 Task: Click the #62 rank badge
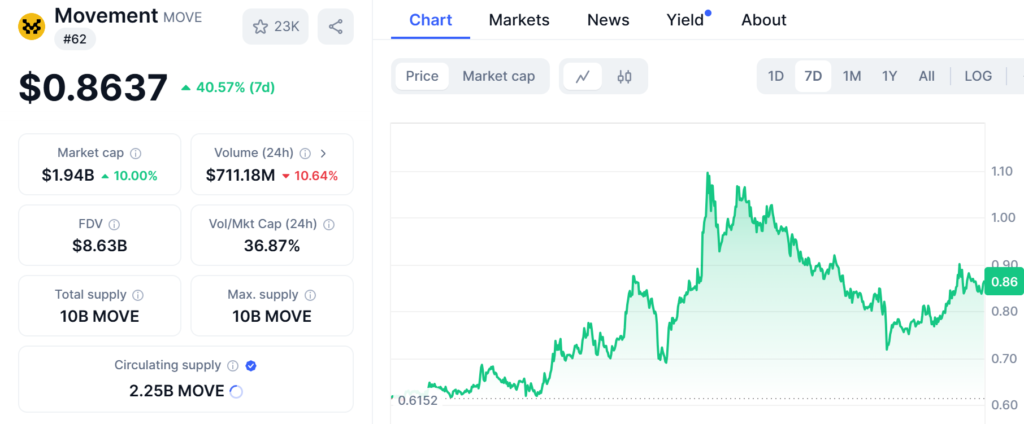[x=74, y=39]
